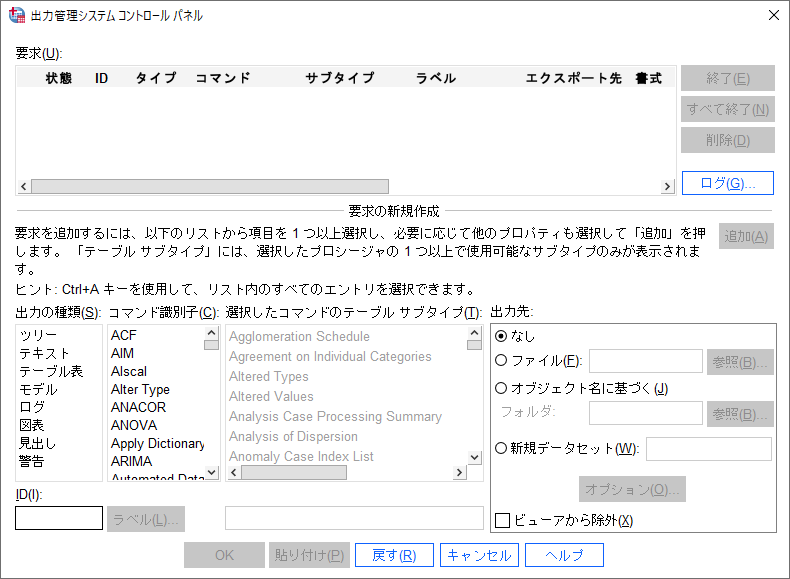Image resolution: width=790 pixels, height=579 pixels.
Task: Click コマンド column header in requests table
Action: pyautogui.click(x=222, y=78)
